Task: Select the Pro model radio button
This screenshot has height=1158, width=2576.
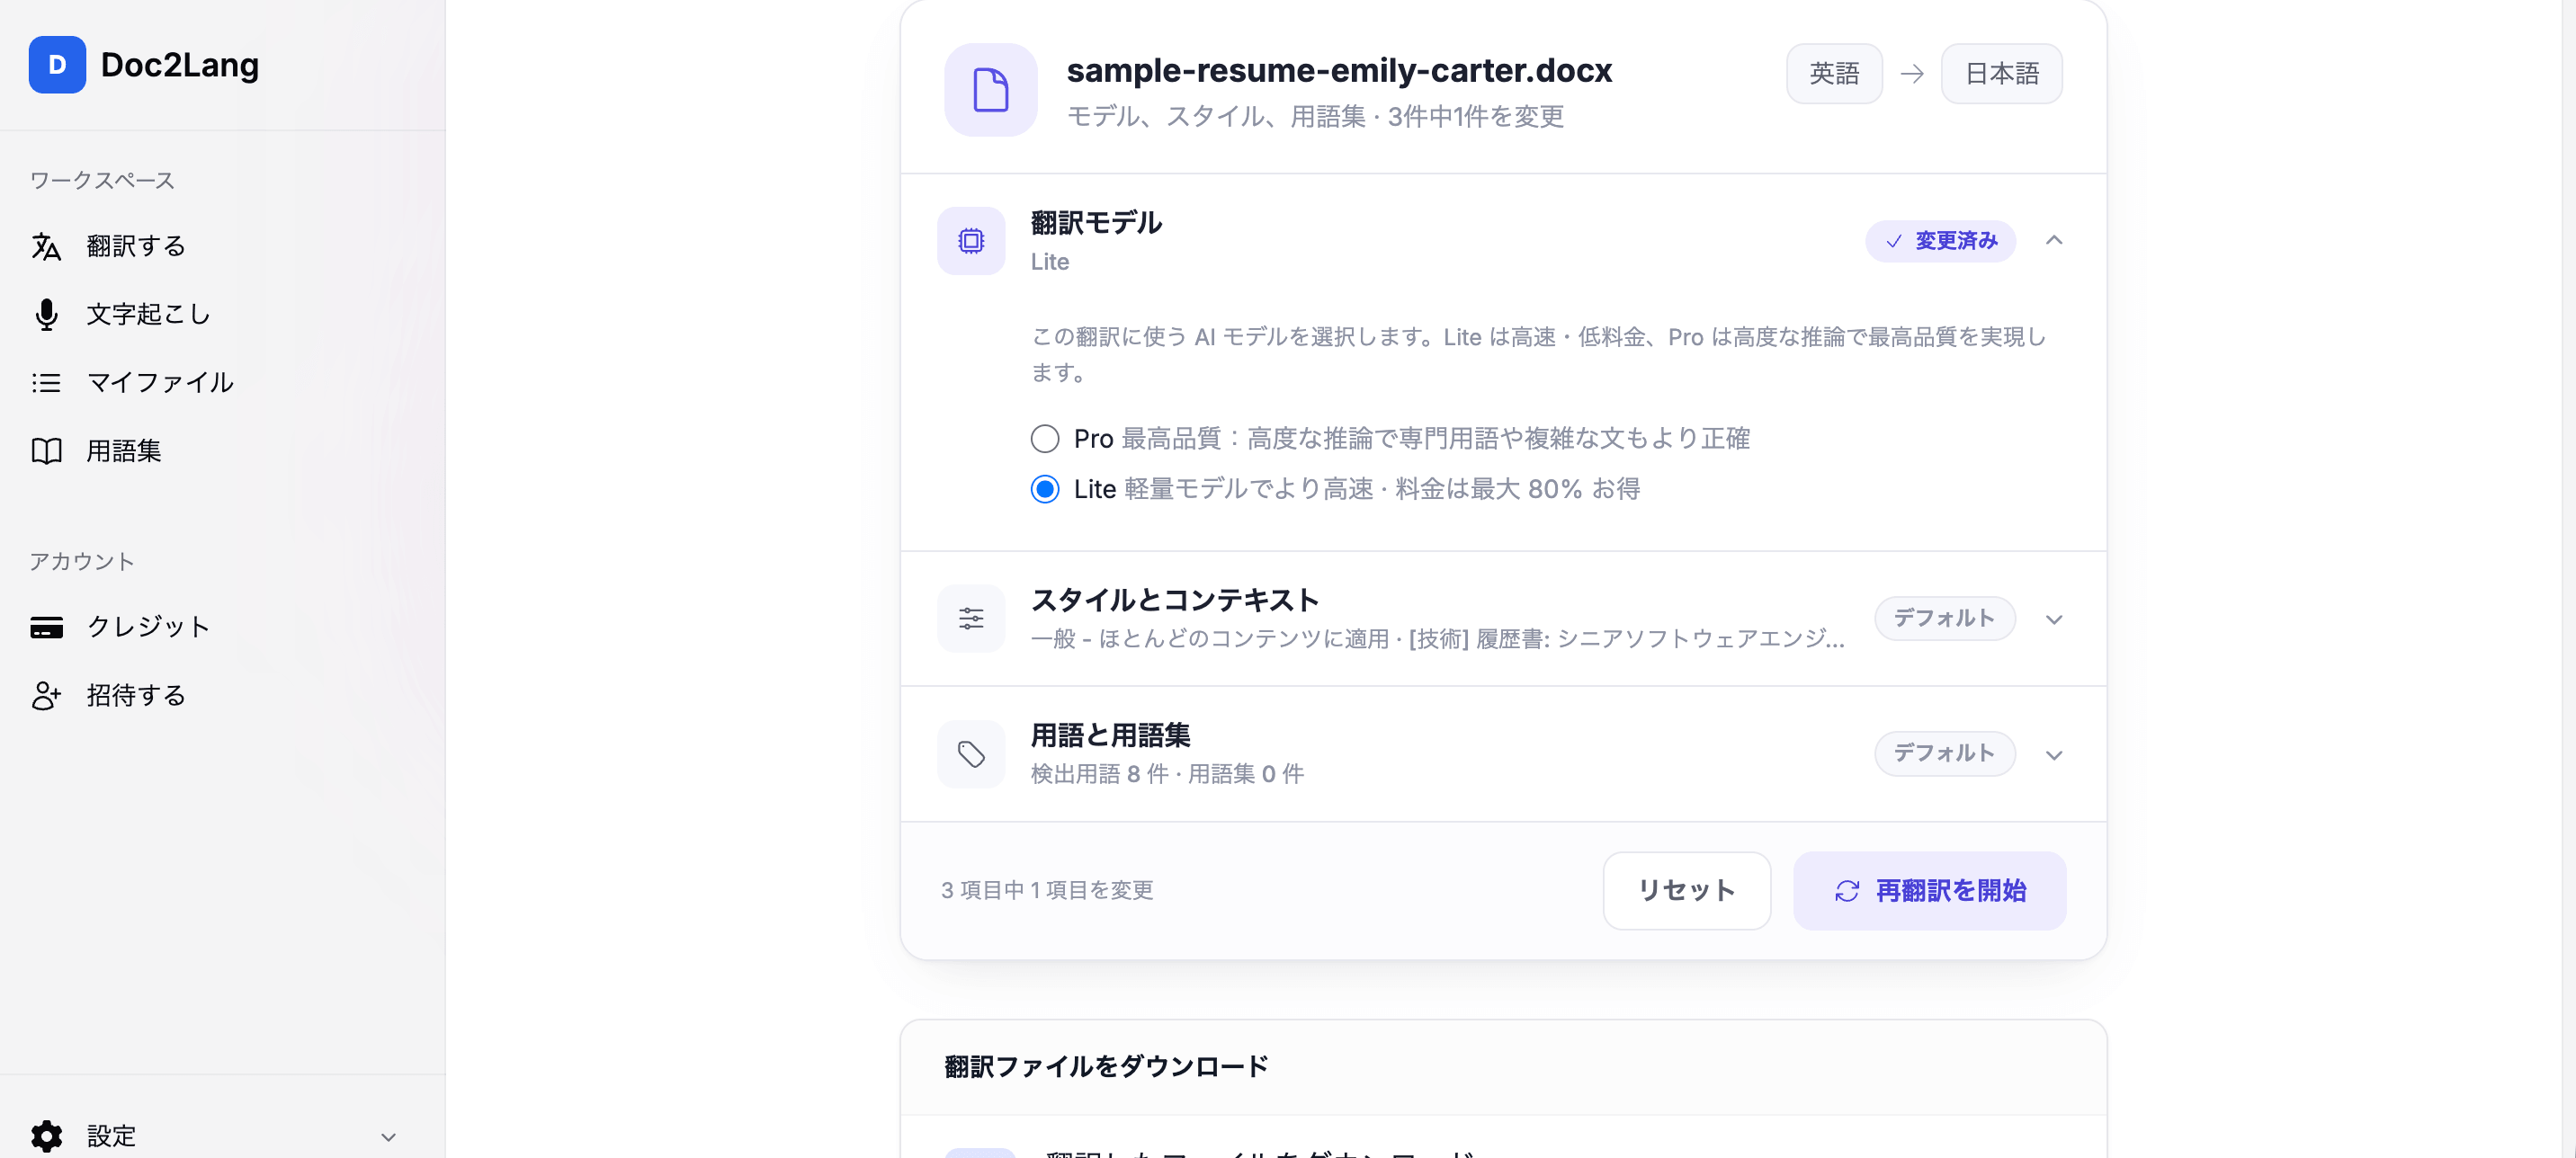Action: [1045, 439]
